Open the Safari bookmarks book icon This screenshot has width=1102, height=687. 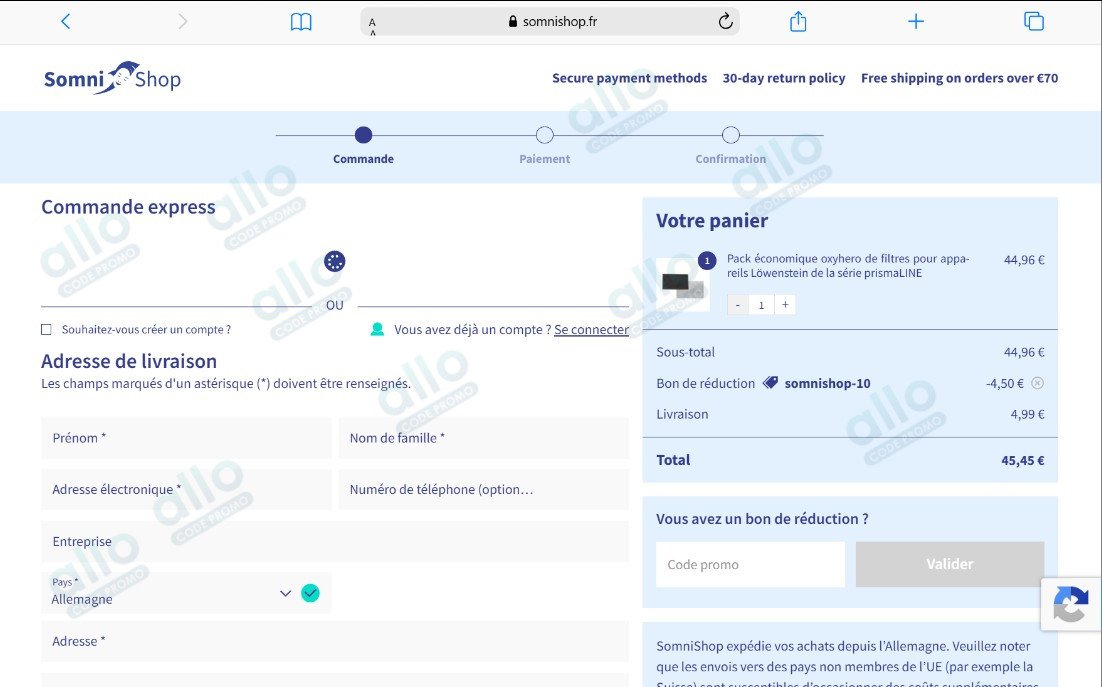click(301, 22)
